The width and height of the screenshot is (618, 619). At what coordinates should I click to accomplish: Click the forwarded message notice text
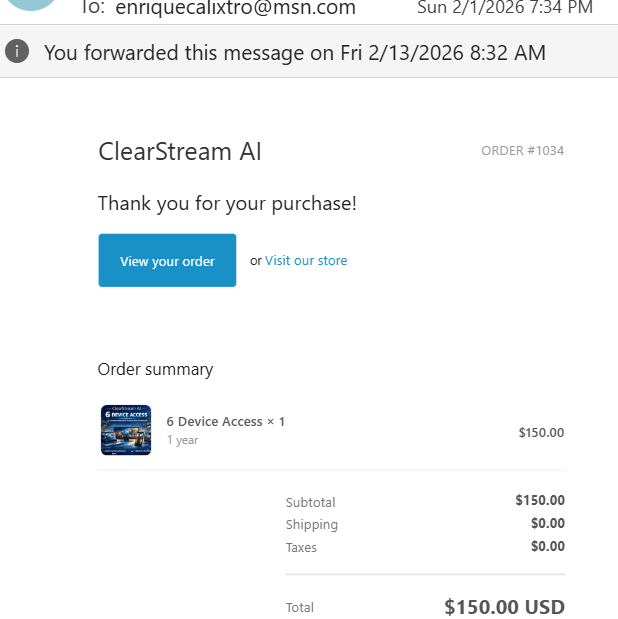point(295,52)
